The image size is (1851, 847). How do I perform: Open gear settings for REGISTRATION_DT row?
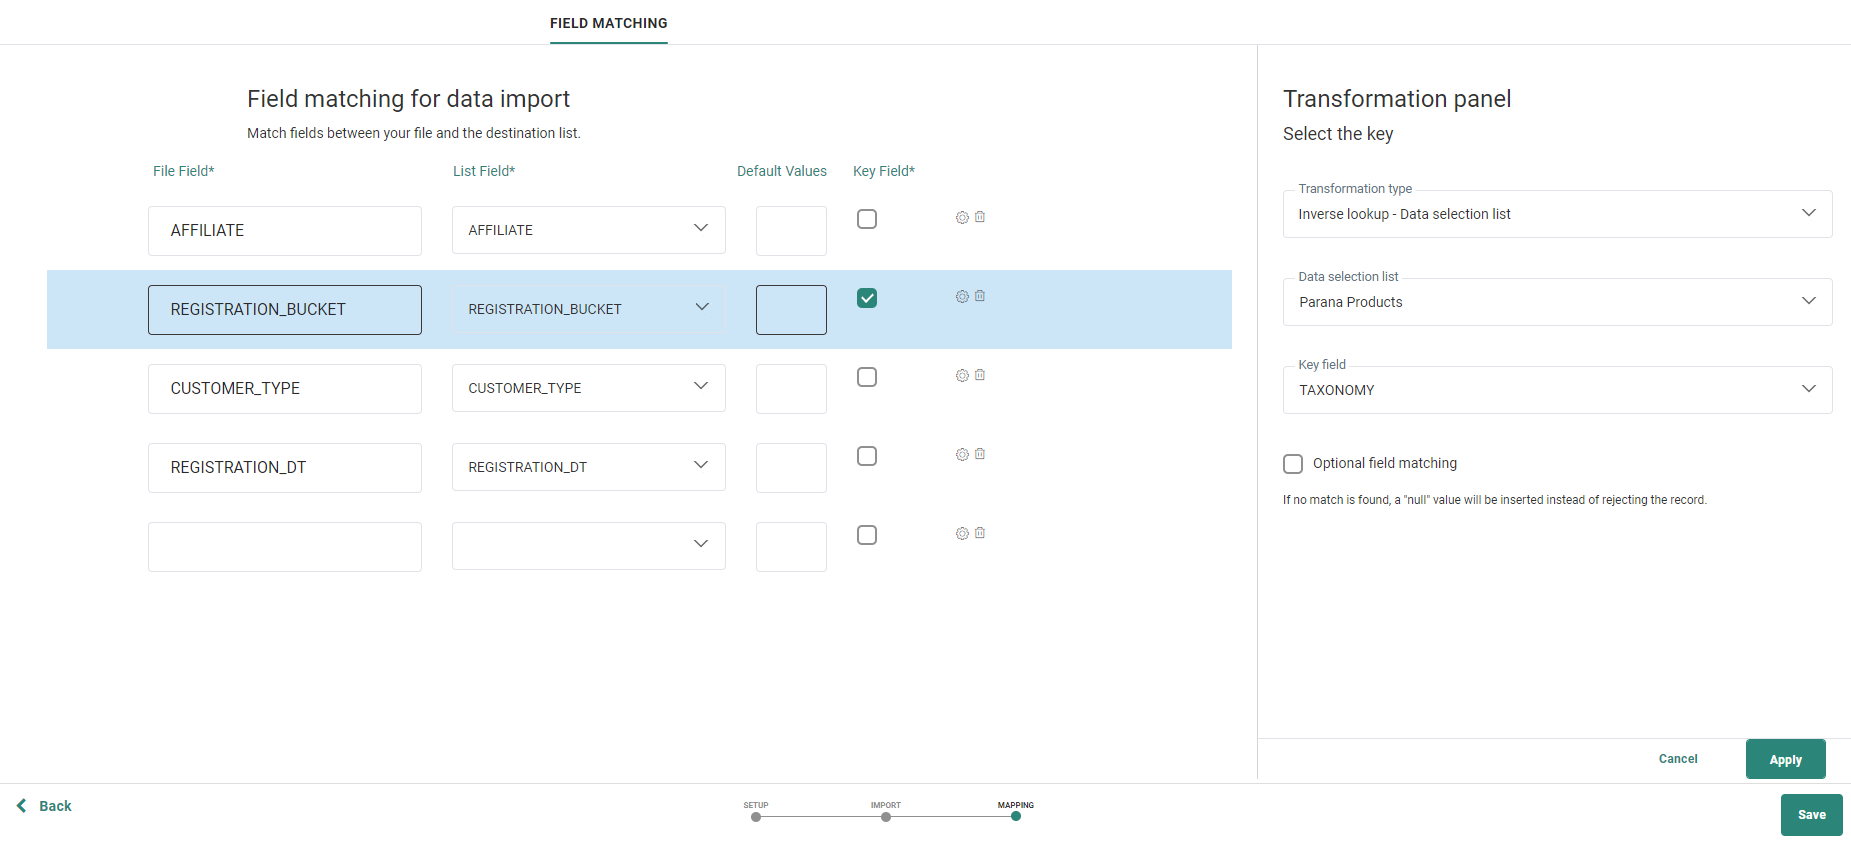(962, 454)
